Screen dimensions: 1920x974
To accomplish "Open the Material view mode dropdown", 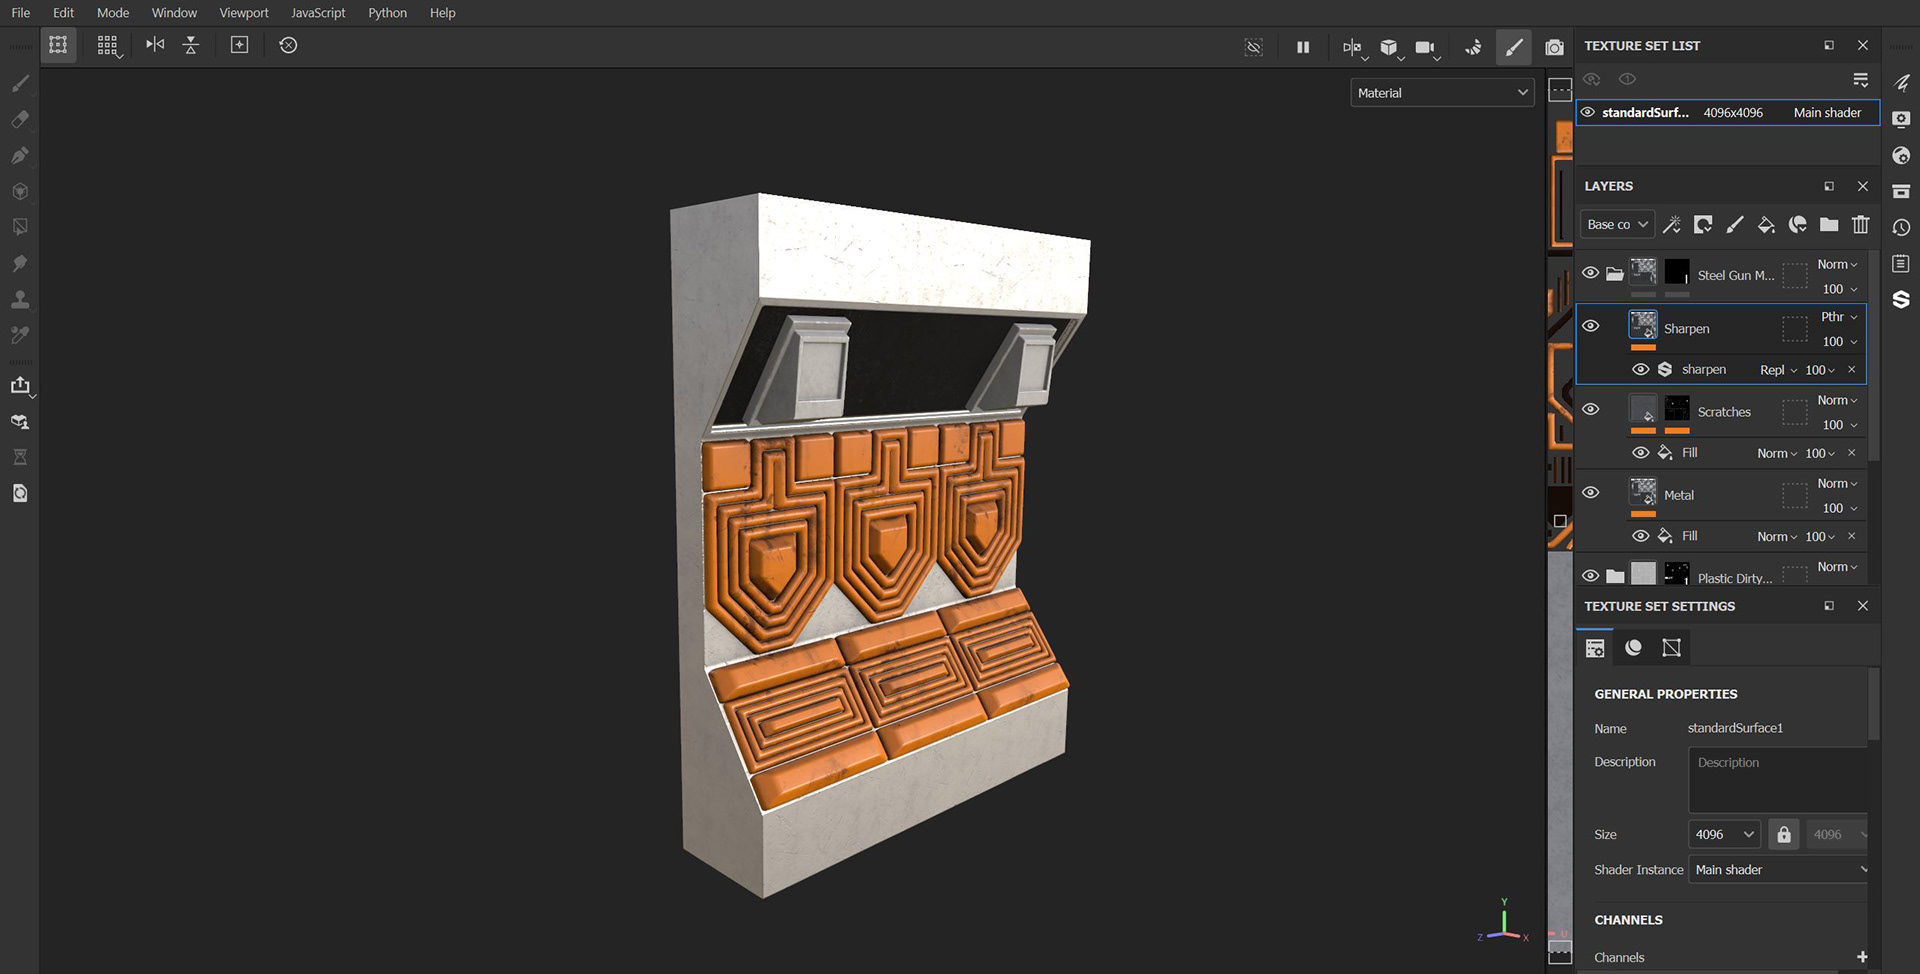I will point(1441,92).
